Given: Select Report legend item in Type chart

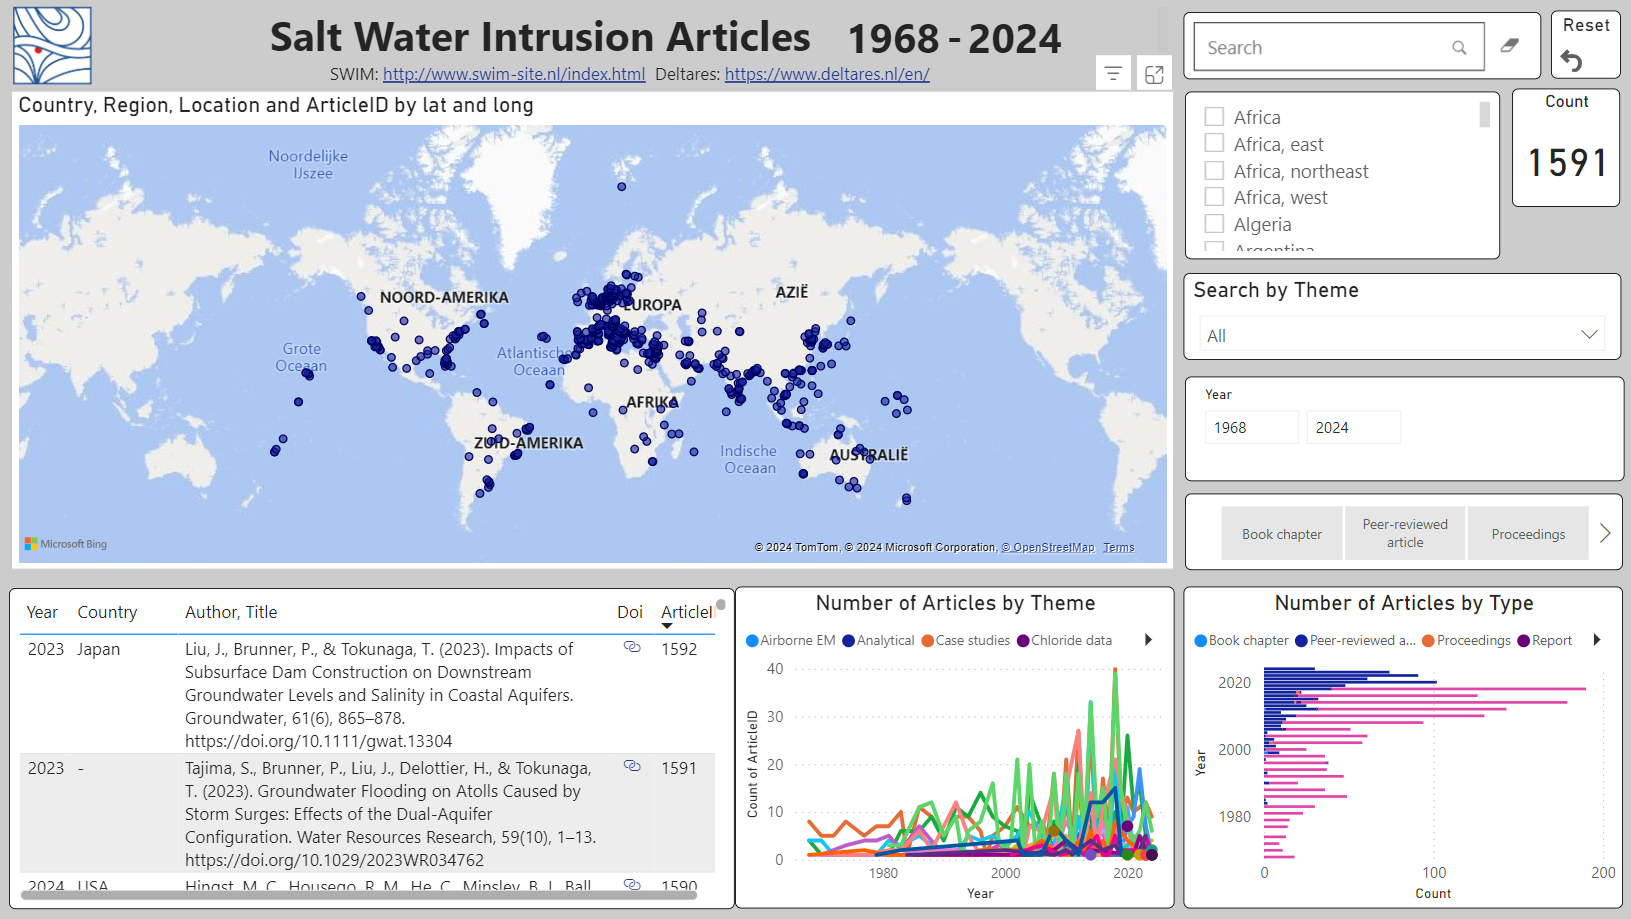Looking at the screenshot, I should (x=1545, y=641).
